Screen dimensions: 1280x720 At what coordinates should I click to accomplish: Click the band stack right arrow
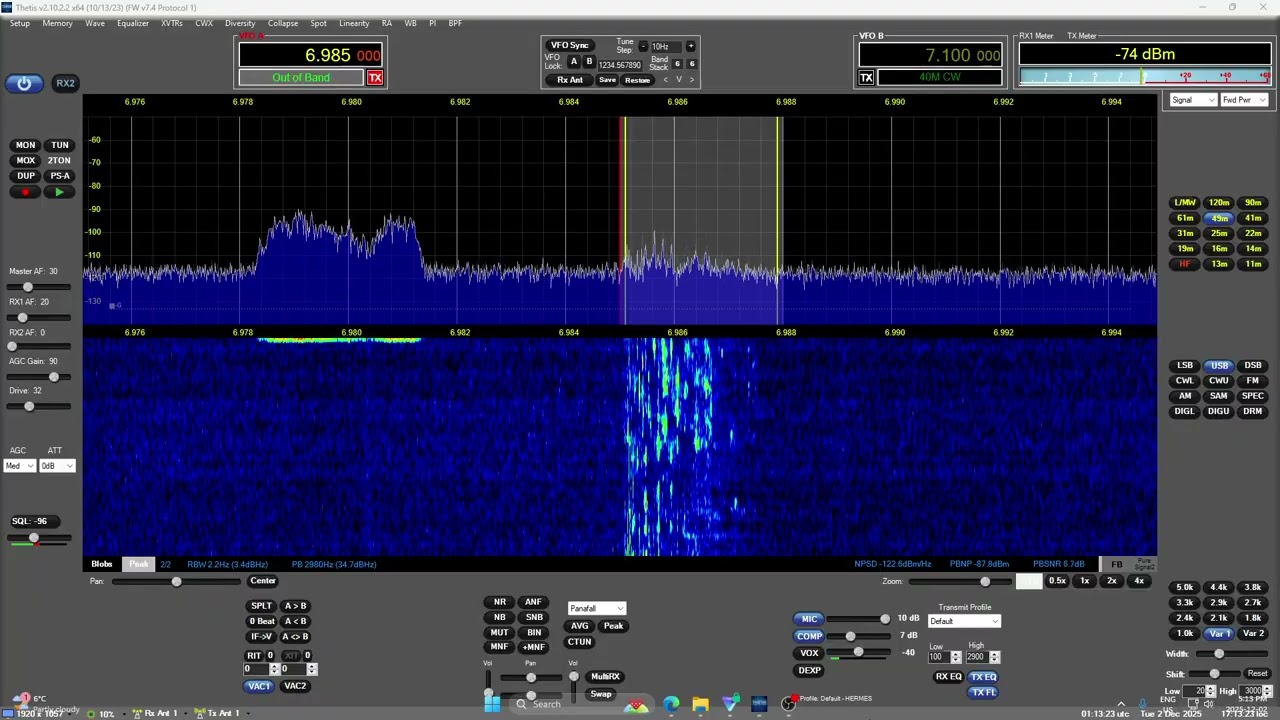[691, 80]
